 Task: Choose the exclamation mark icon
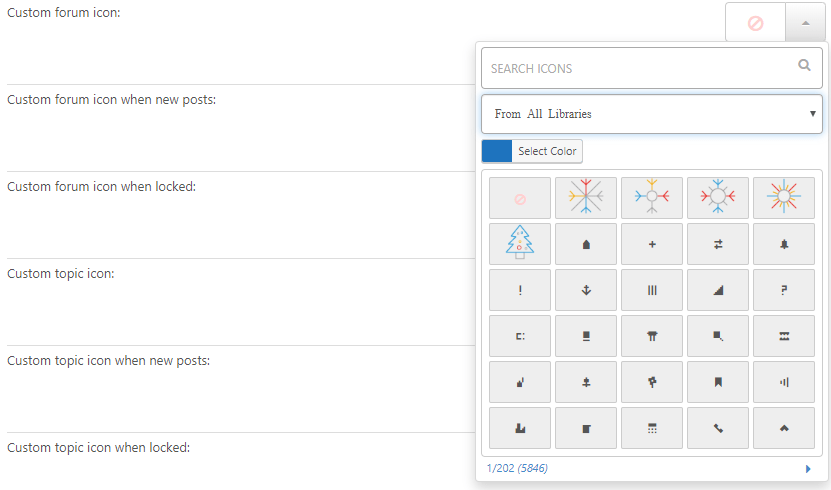pyautogui.click(x=520, y=290)
